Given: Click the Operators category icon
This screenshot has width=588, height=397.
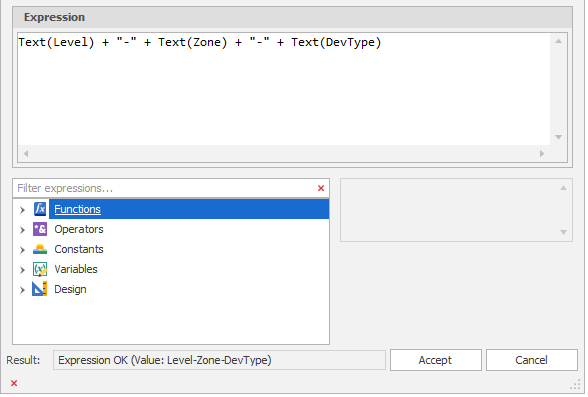Looking at the screenshot, I should click(40, 230).
